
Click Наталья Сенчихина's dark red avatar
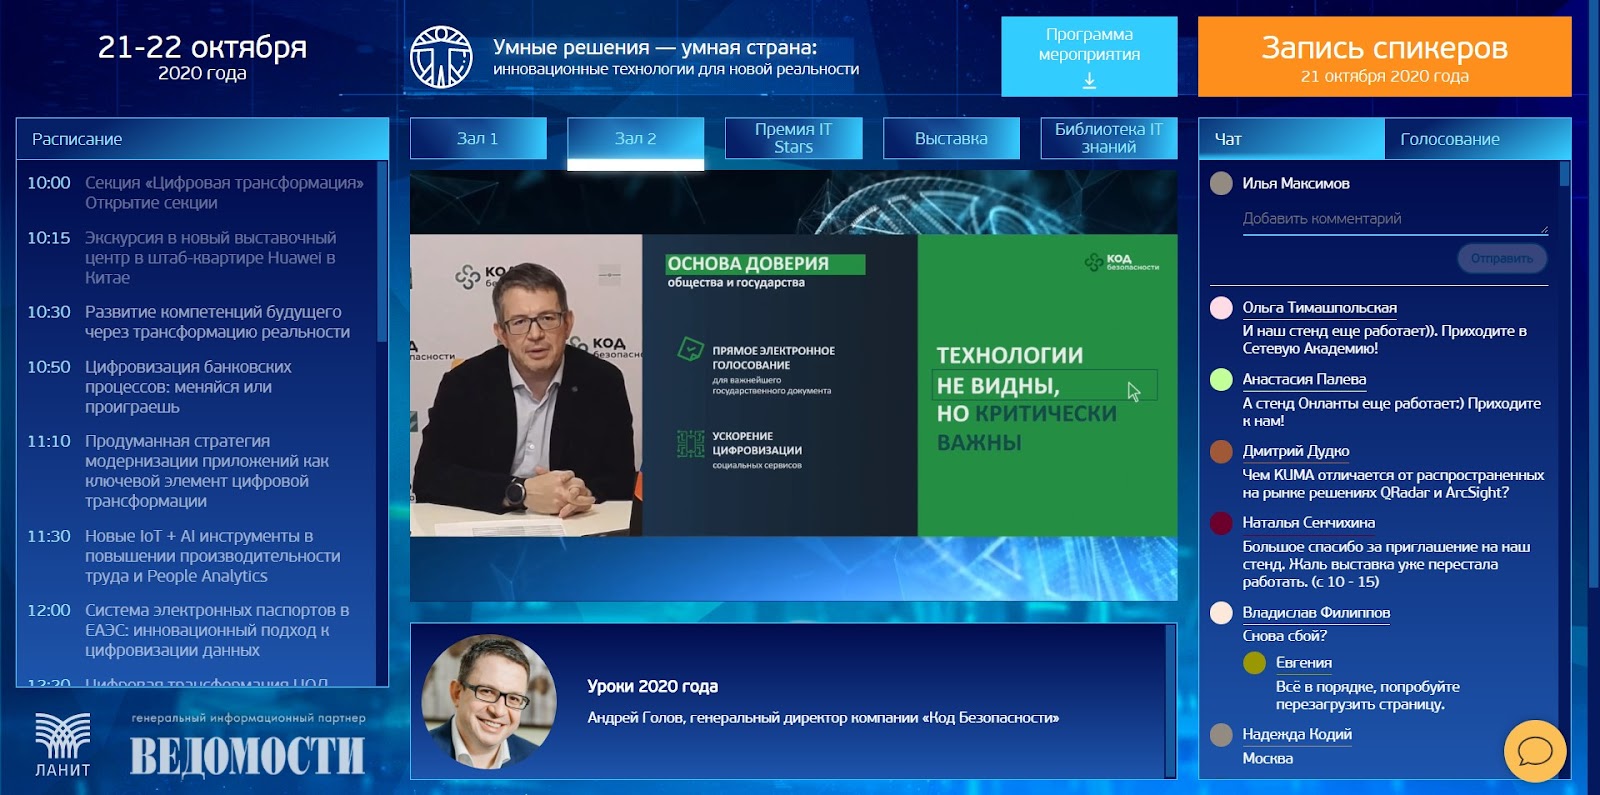(x=1221, y=522)
